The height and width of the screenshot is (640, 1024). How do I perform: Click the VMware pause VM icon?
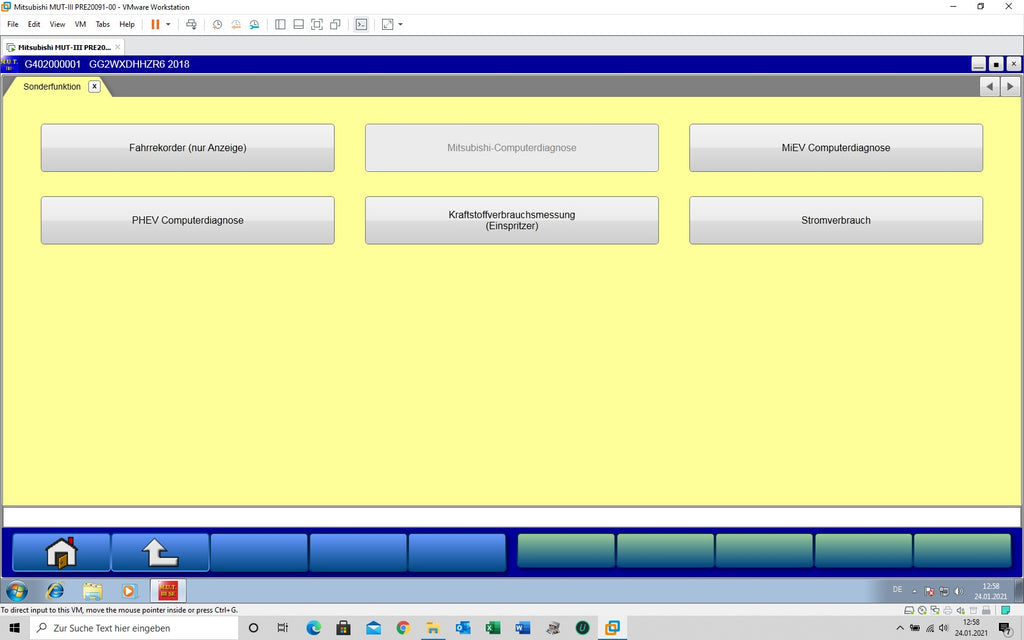tap(155, 24)
